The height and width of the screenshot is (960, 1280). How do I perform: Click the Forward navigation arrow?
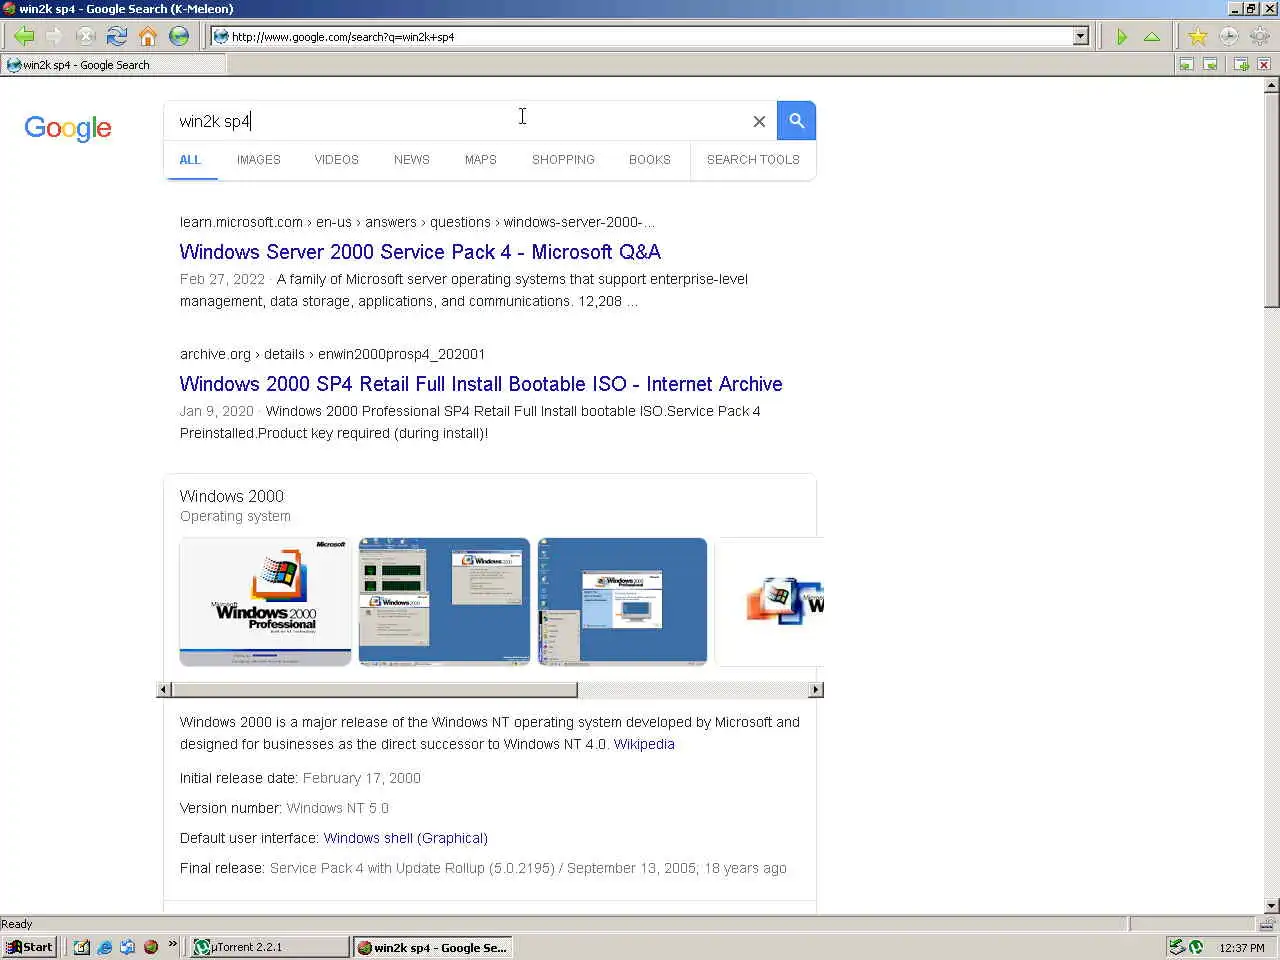54,37
